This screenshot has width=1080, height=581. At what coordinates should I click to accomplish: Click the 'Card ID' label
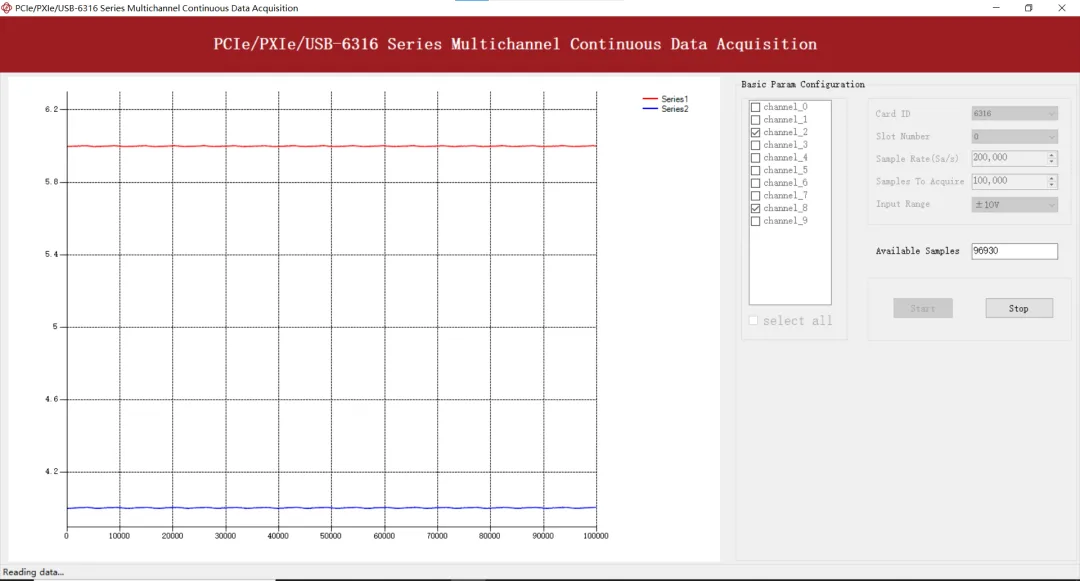pyautogui.click(x=893, y=114)
